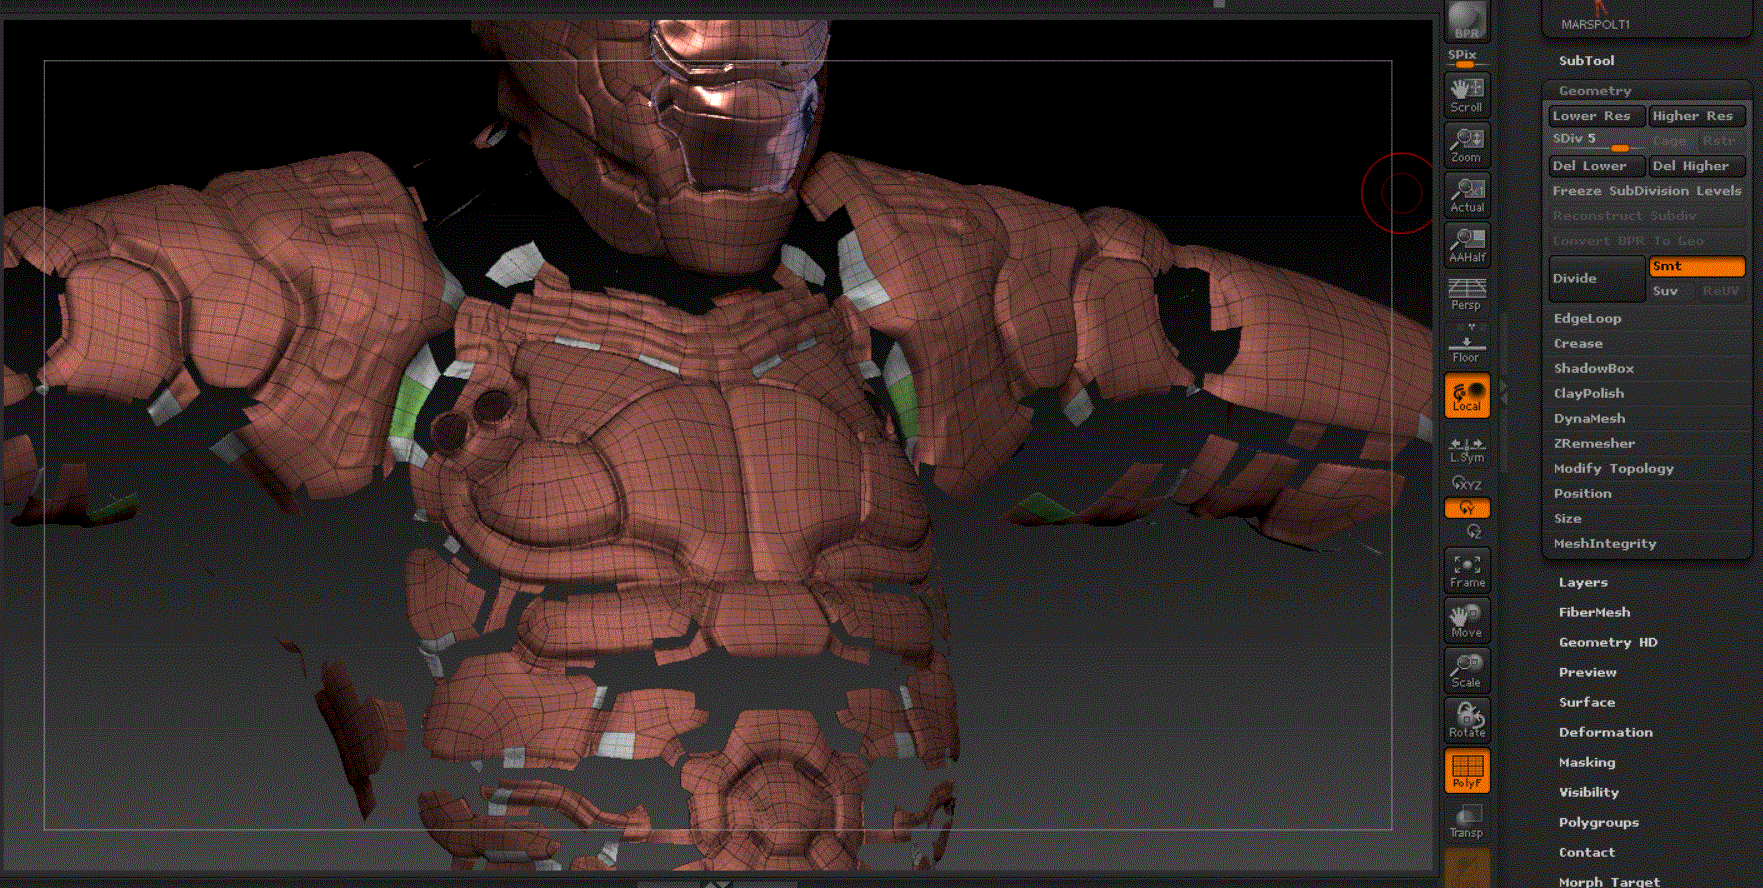The image size is (1763, 888).
Task: Select the Scroll canvas tool
Action: point(1467,95)
